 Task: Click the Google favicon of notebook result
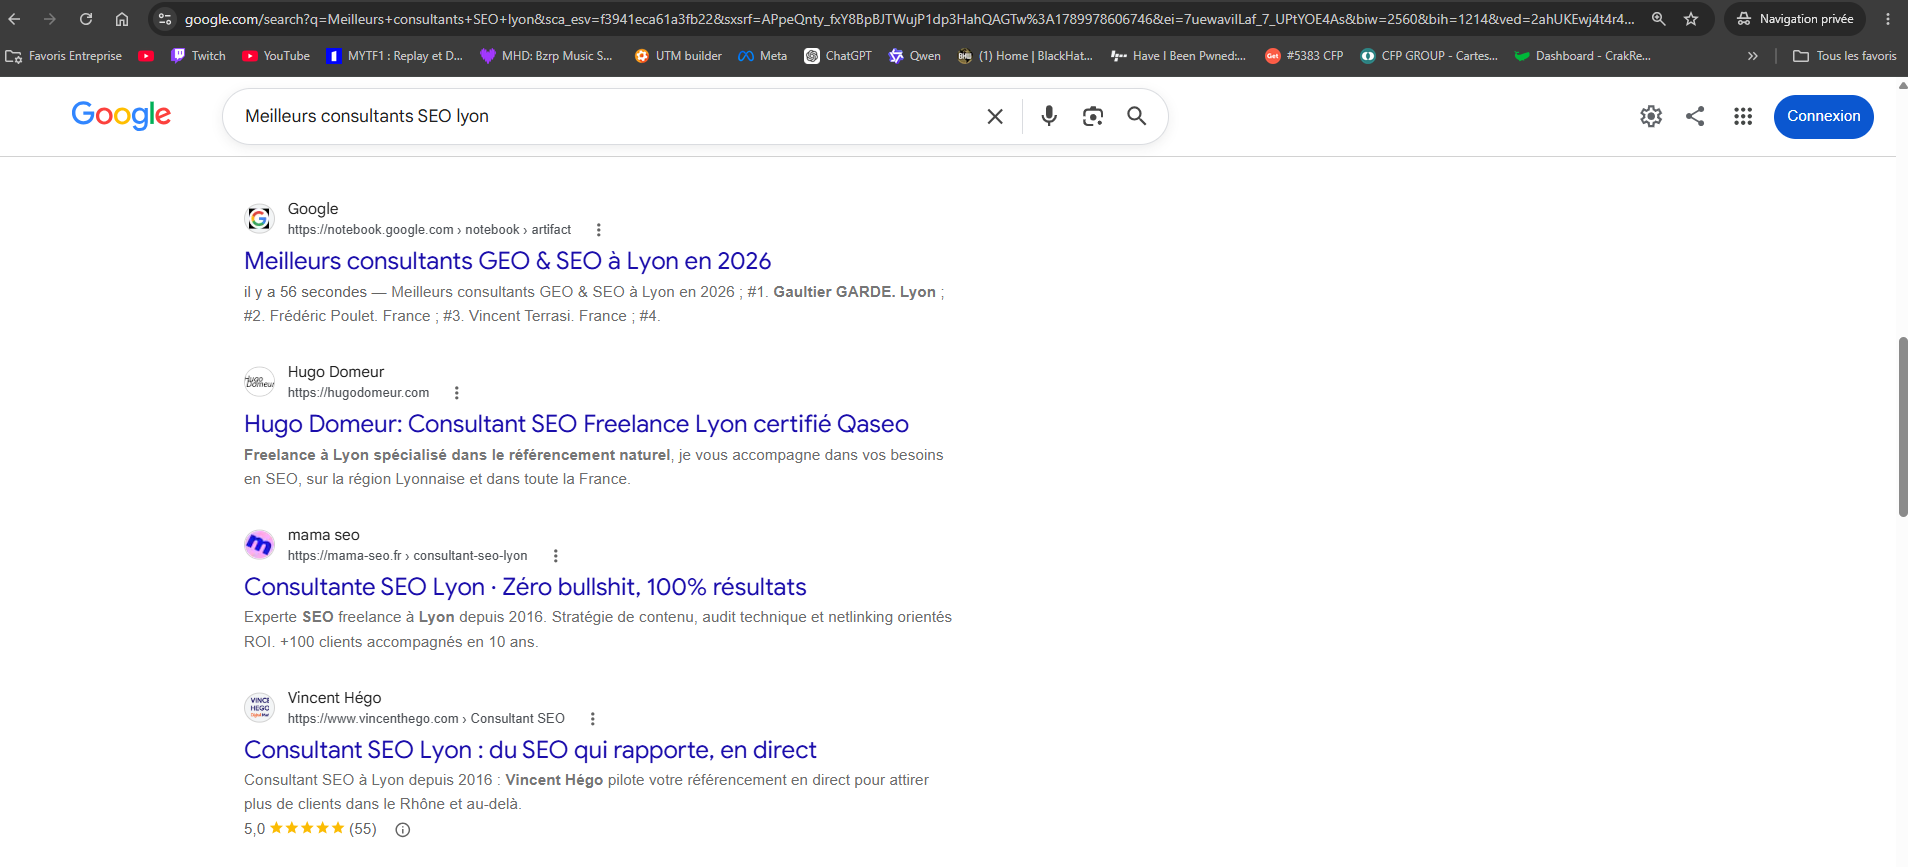(x=260, y=218)
